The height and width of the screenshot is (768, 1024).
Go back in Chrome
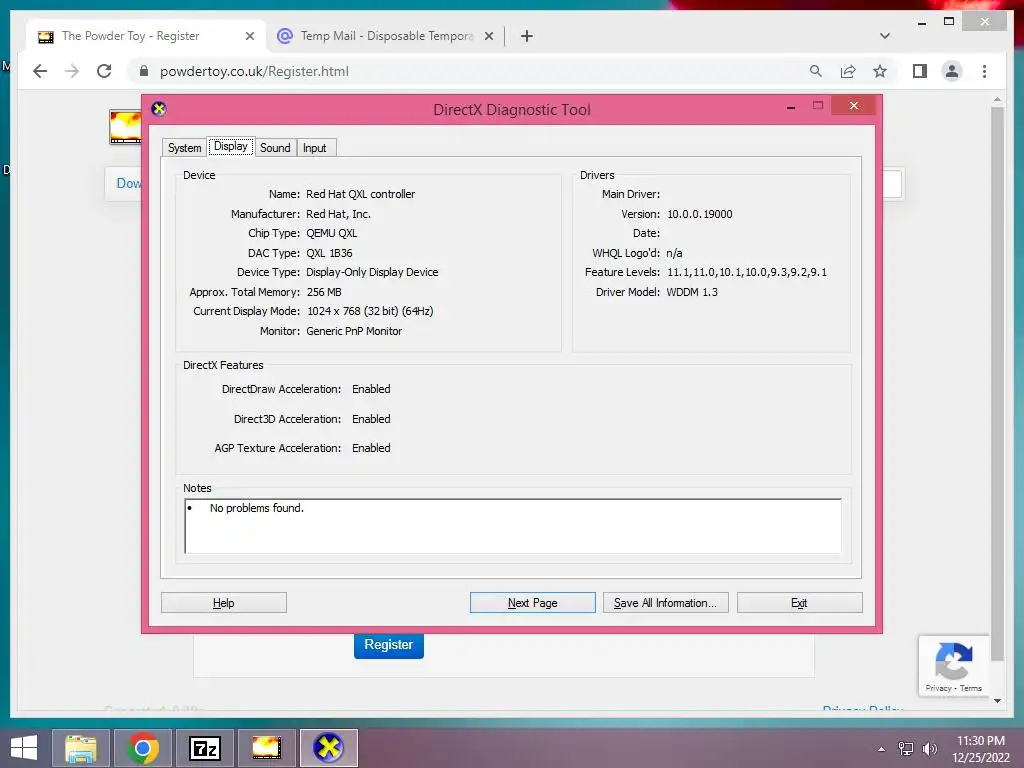pyautogui.click(x=40, y=71)
